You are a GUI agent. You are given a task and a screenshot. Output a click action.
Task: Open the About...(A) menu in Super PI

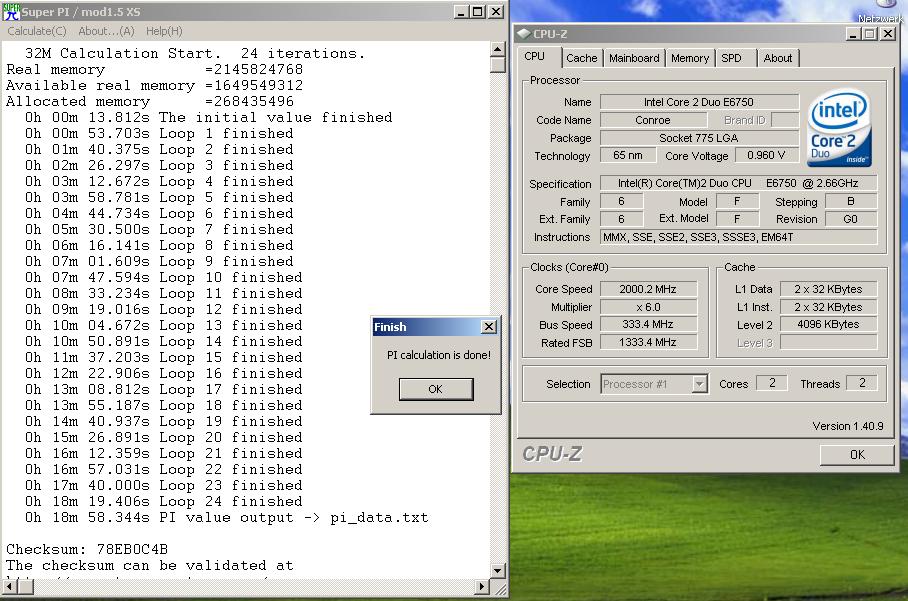106,31
